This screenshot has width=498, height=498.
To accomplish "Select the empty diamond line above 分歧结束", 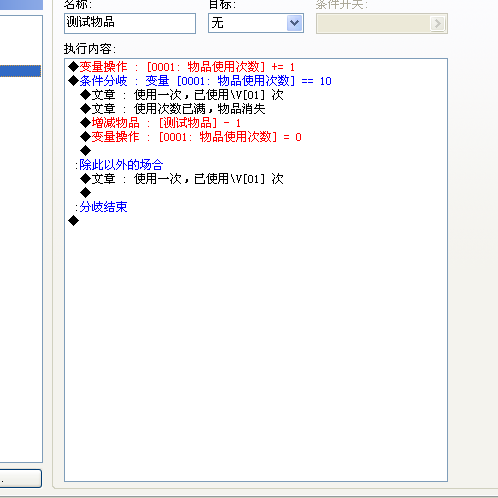I will 85,193.
